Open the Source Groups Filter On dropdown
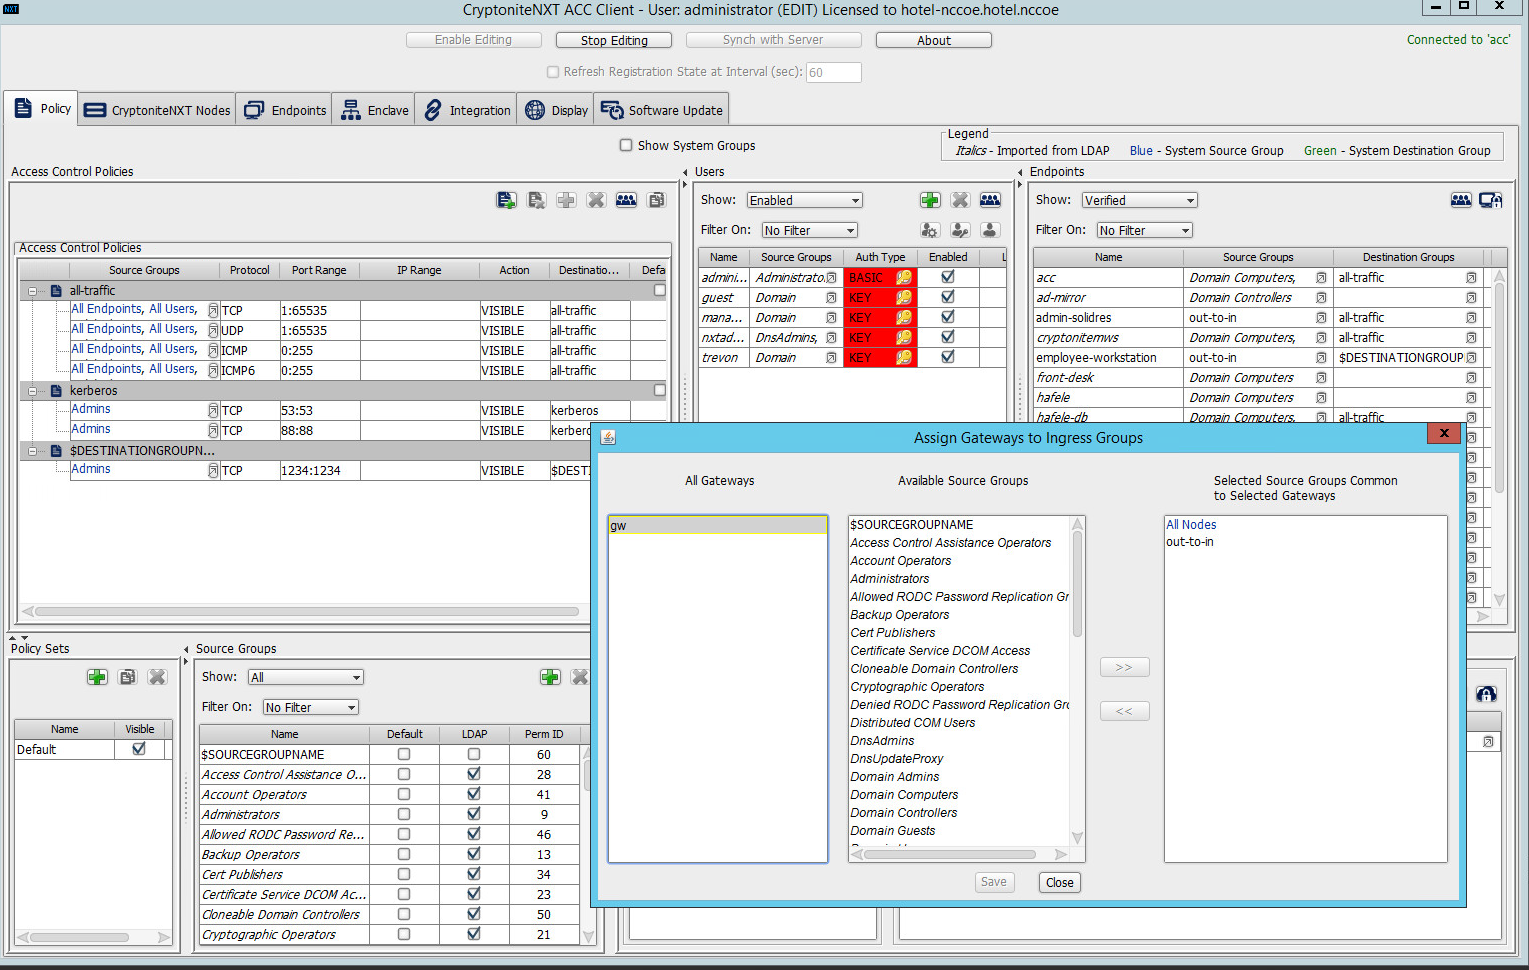 point(310,707)
